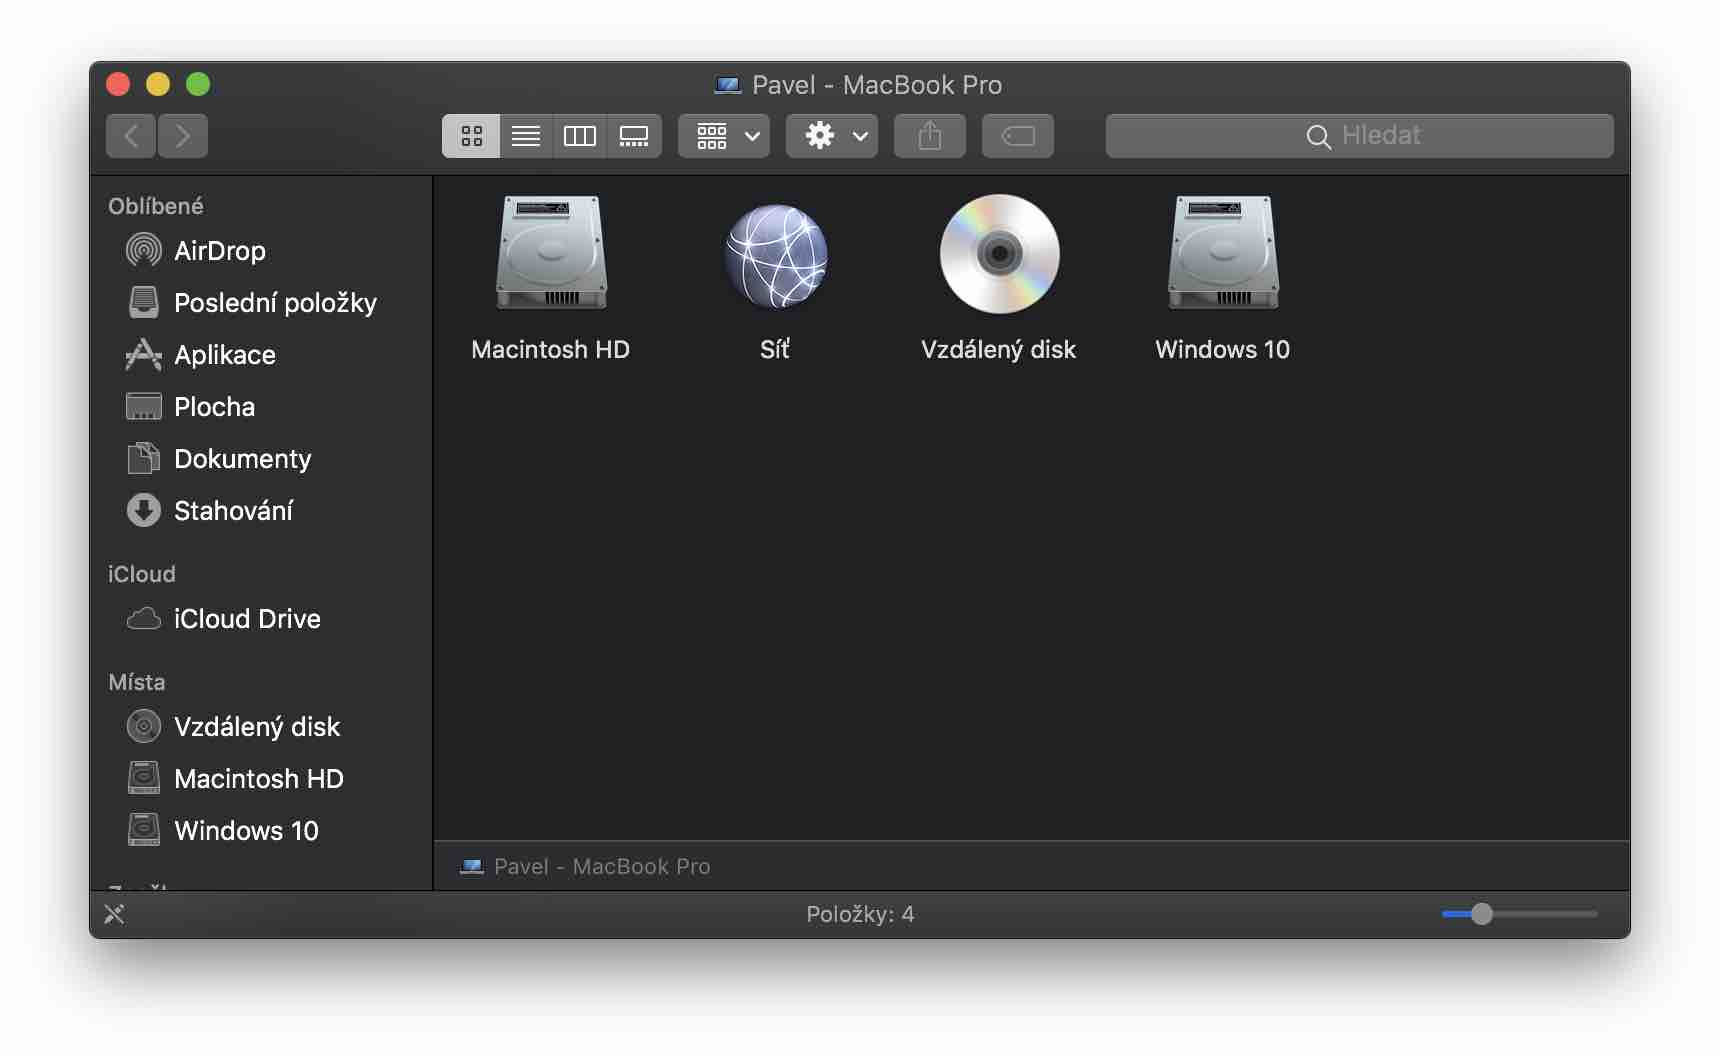
Task: Select the Vzdálený disk CD icon
Action: click(x=999, y=254)
